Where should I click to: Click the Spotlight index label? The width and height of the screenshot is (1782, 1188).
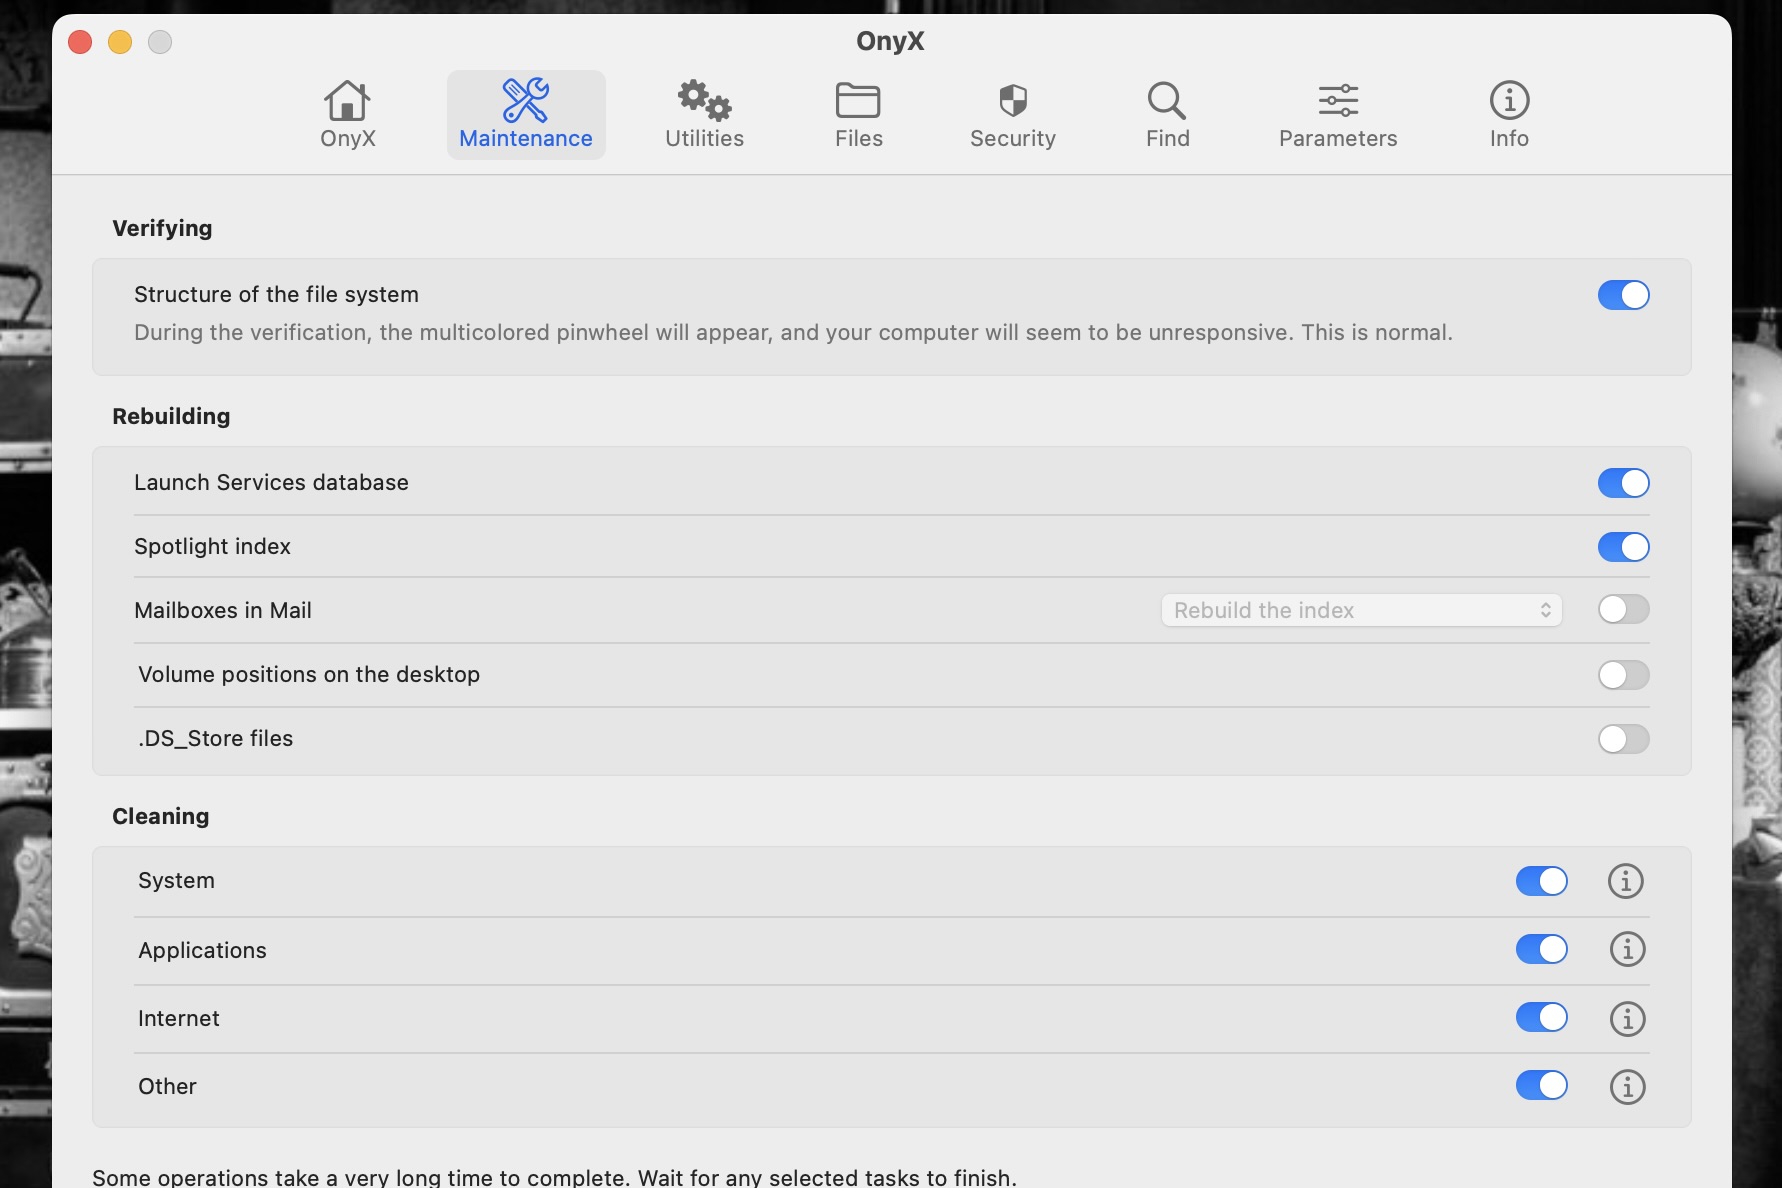pyautogui.click(x=212, y=546)
